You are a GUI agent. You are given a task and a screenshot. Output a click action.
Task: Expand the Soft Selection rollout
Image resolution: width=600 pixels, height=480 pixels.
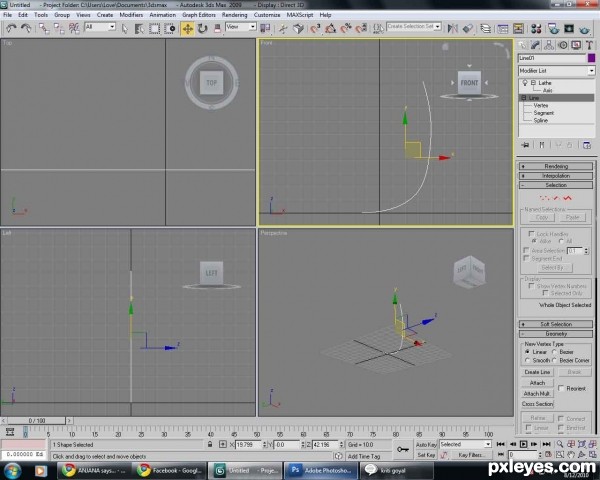click(556, 324)
